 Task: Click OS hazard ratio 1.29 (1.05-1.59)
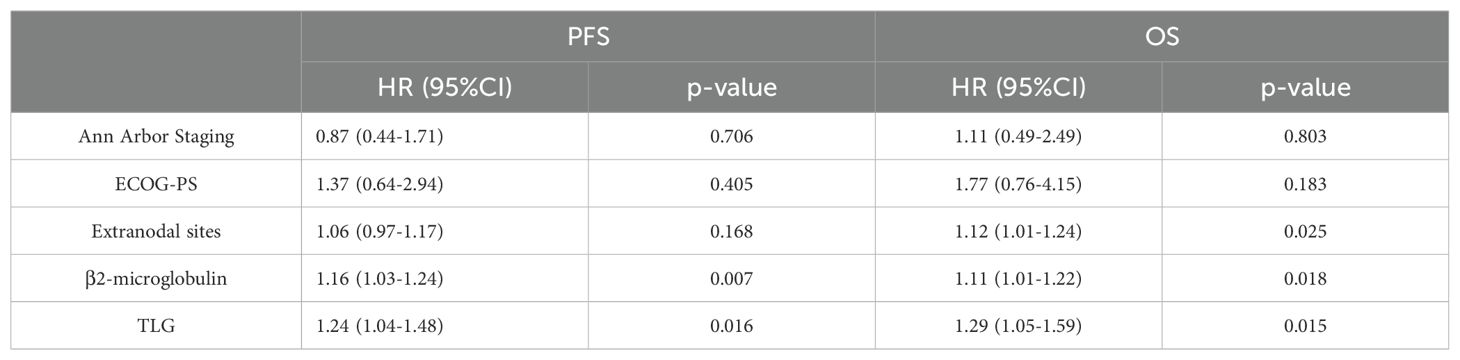[x=952, y=326]
